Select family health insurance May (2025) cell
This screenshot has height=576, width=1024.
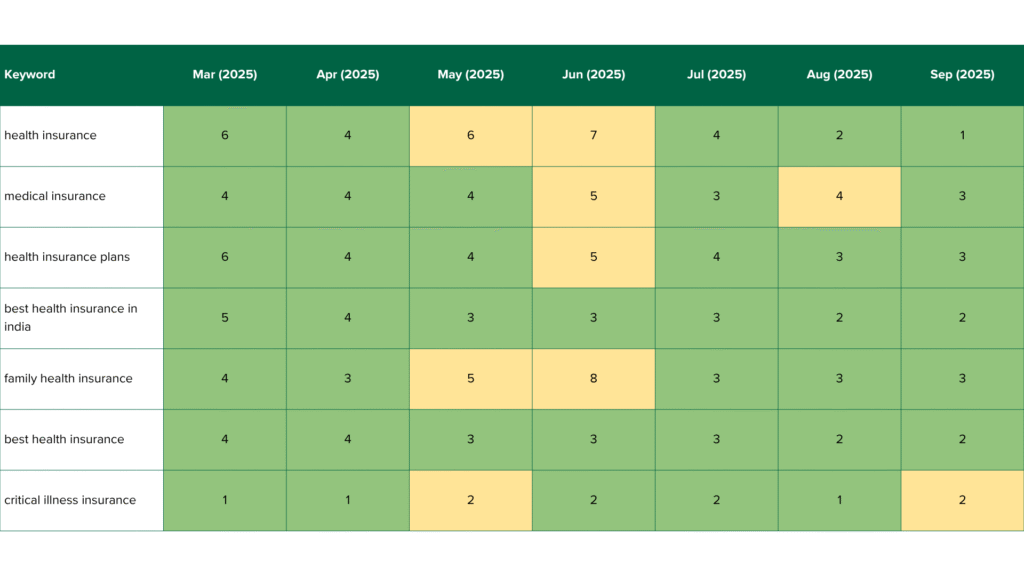point(470,379)
